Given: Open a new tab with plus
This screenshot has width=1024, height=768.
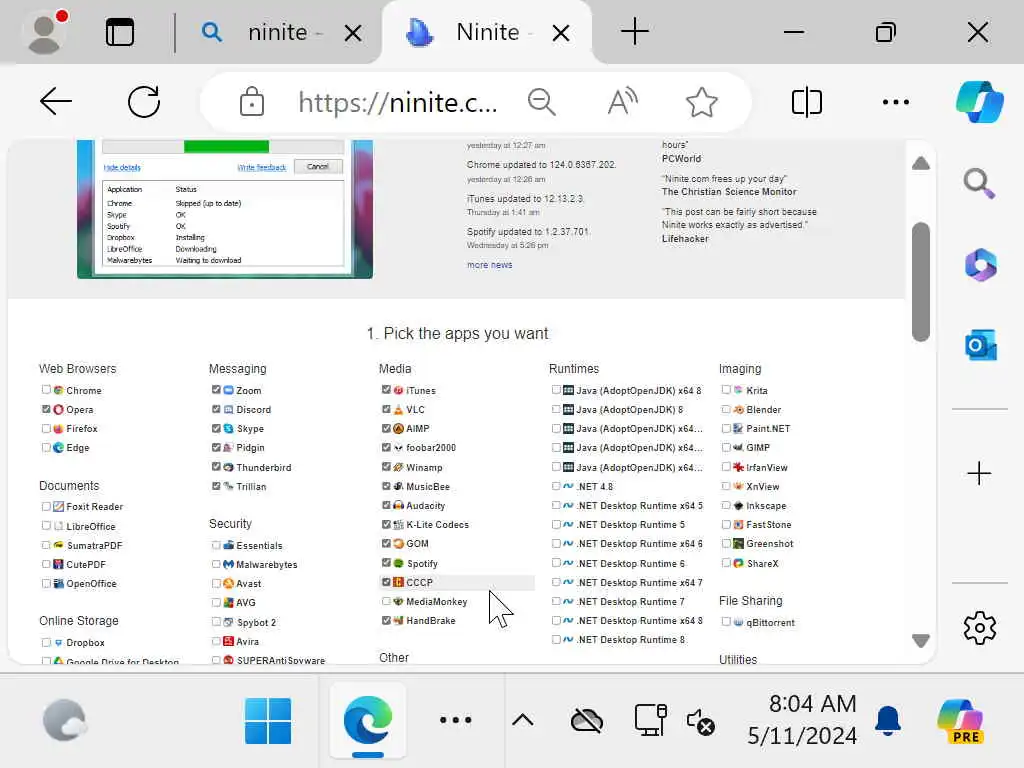Looking at the screenshot, I should (635, 32).
